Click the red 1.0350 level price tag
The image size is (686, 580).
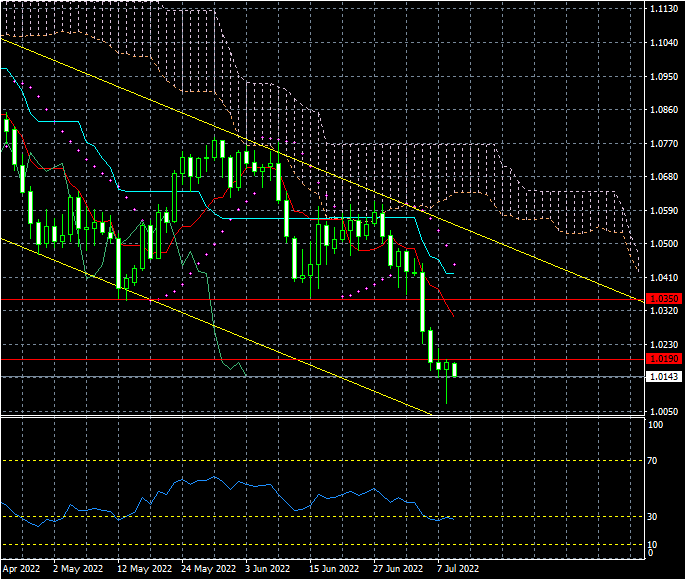[664, 299]
